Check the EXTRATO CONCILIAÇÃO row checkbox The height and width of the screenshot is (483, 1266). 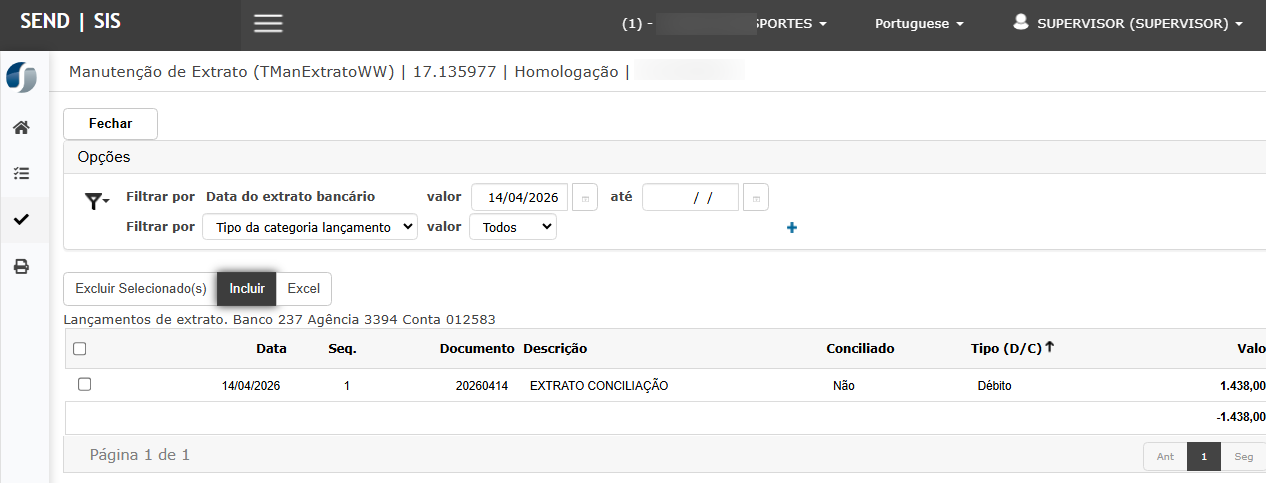[84, 384]
